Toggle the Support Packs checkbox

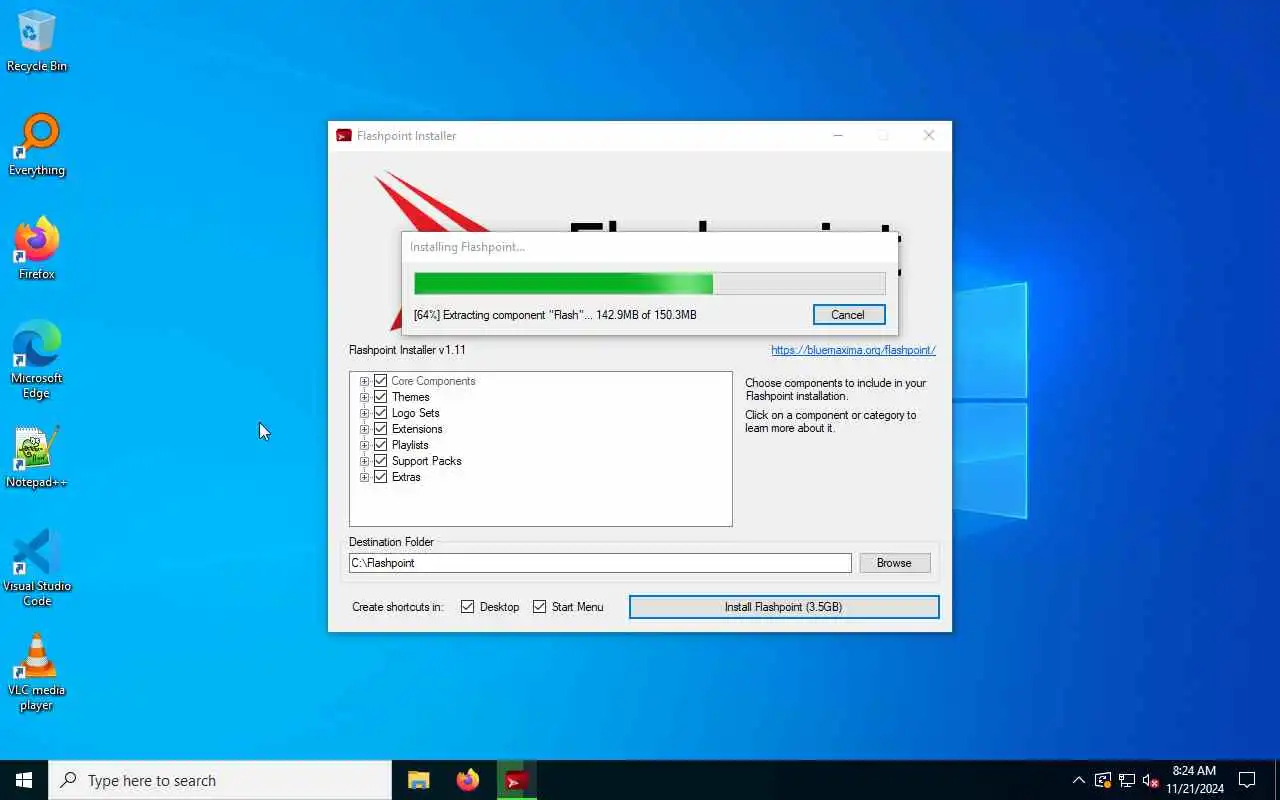coord(380,461)
